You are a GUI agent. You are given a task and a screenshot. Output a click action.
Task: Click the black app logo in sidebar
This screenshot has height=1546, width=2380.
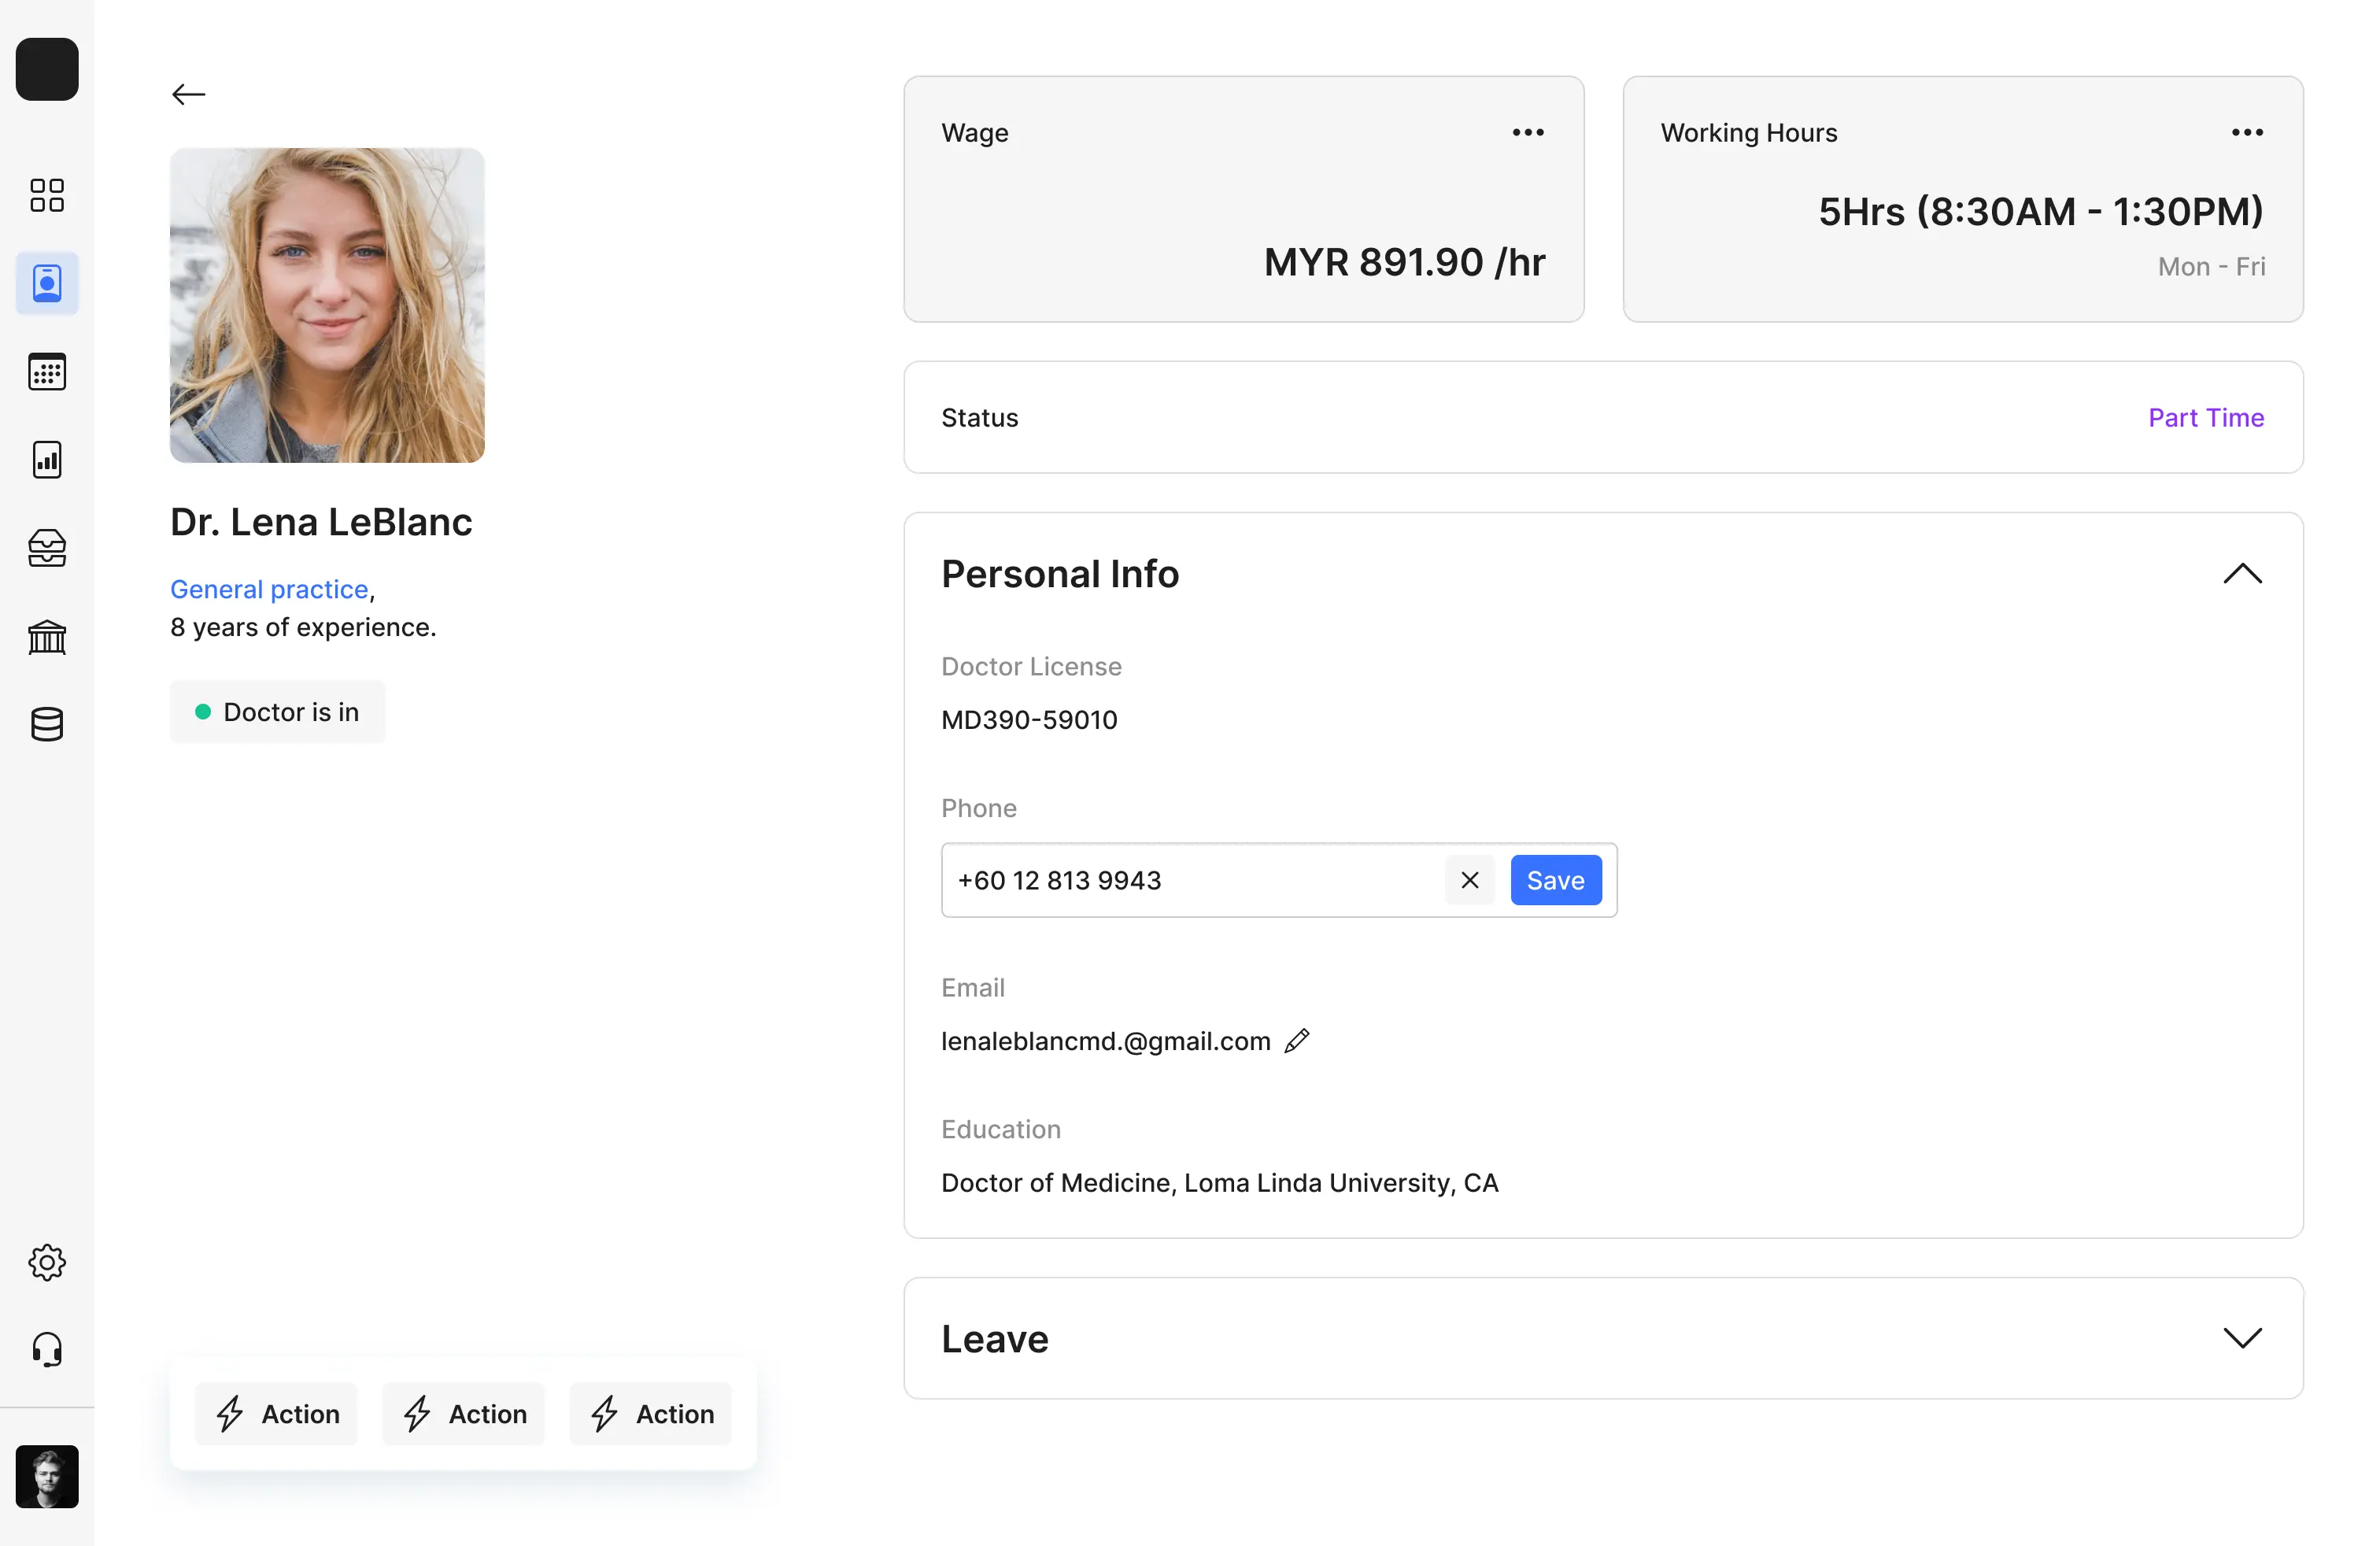(47, 69)
